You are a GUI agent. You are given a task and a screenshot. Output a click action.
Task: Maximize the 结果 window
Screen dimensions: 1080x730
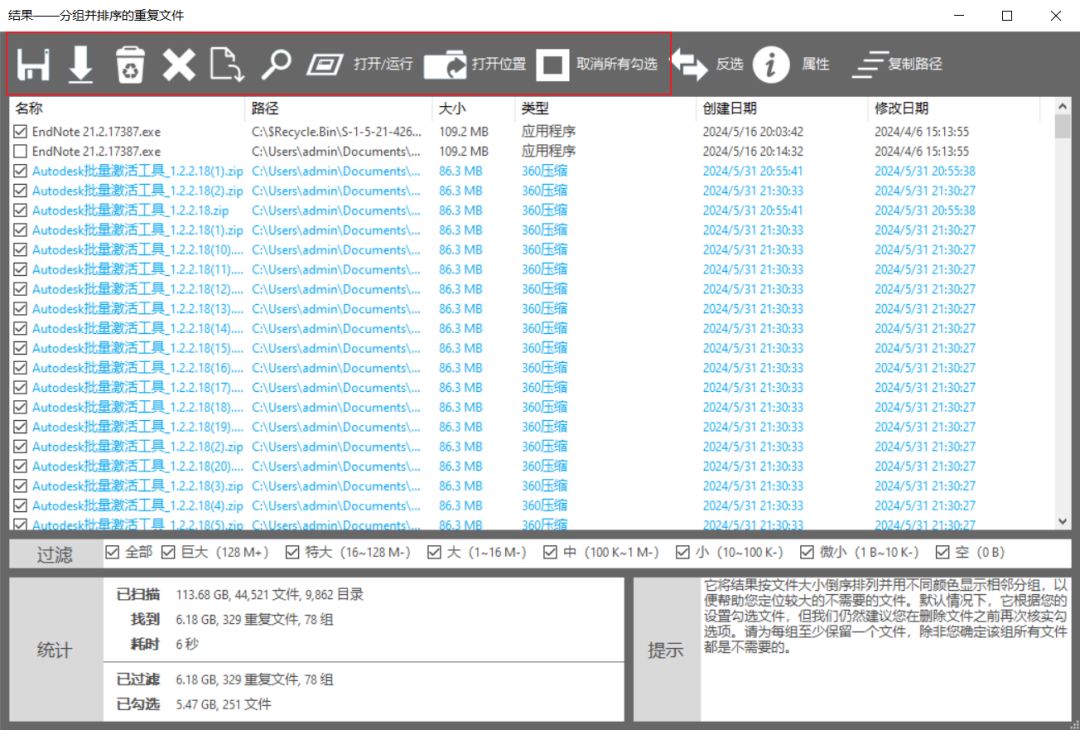click(x=1007, y=15)
